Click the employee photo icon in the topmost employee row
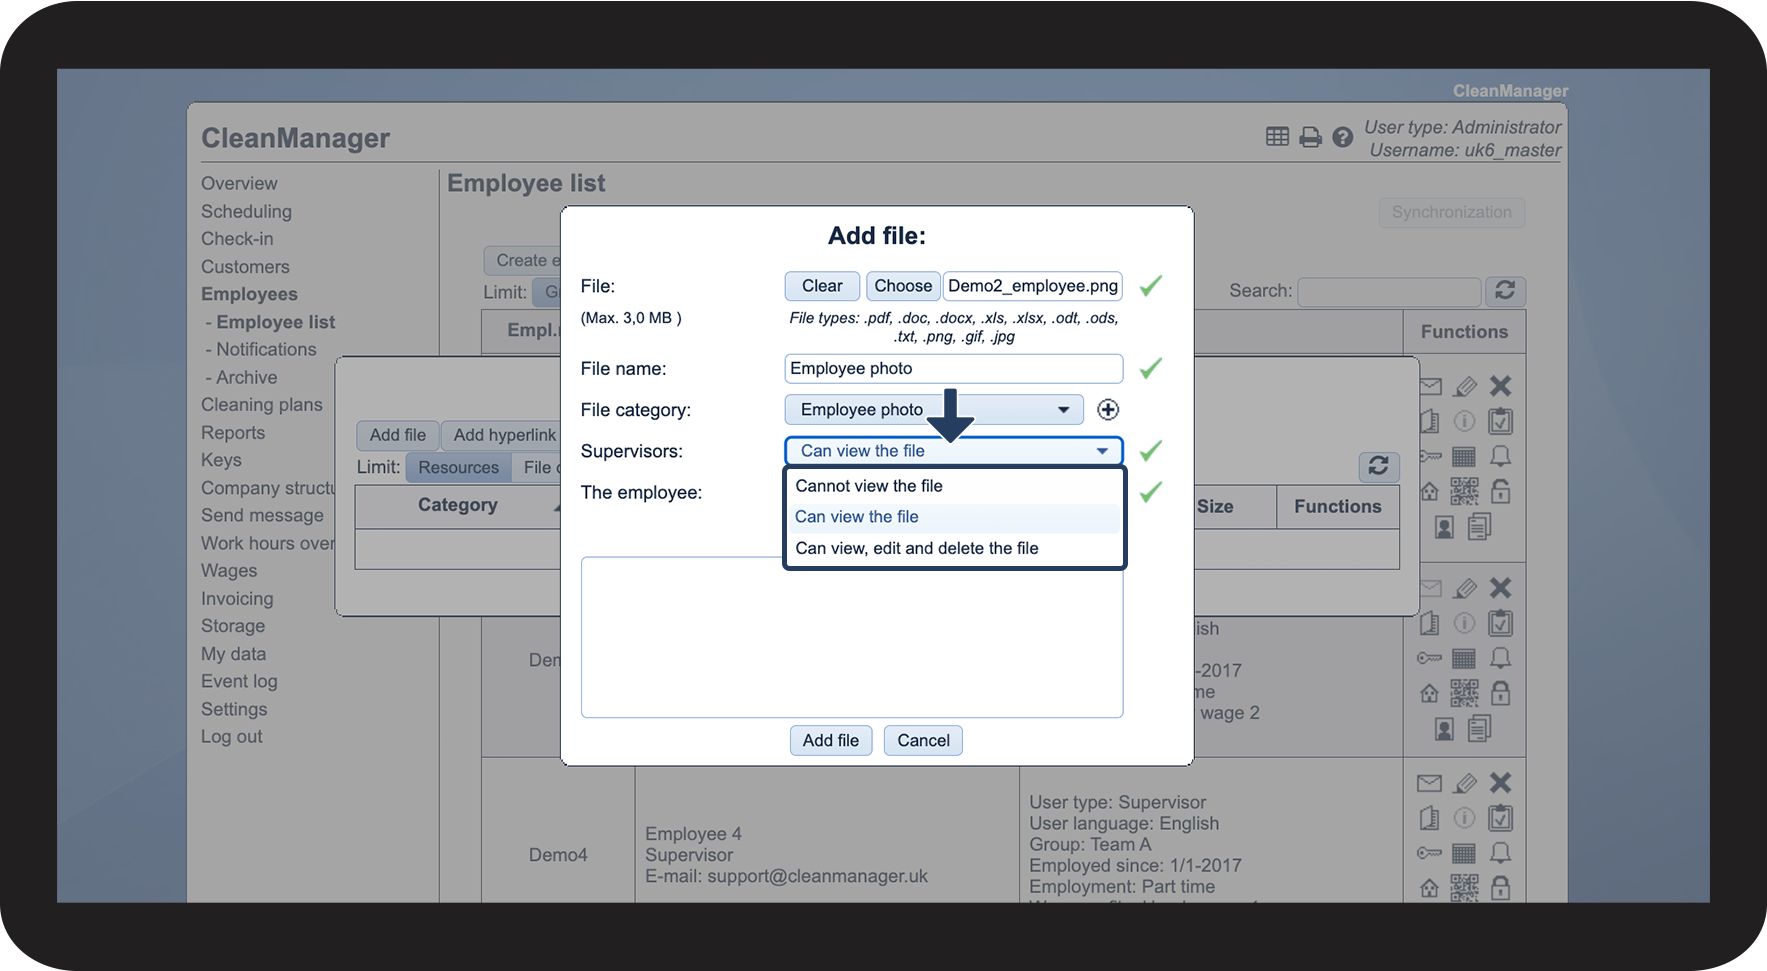 1444,527
